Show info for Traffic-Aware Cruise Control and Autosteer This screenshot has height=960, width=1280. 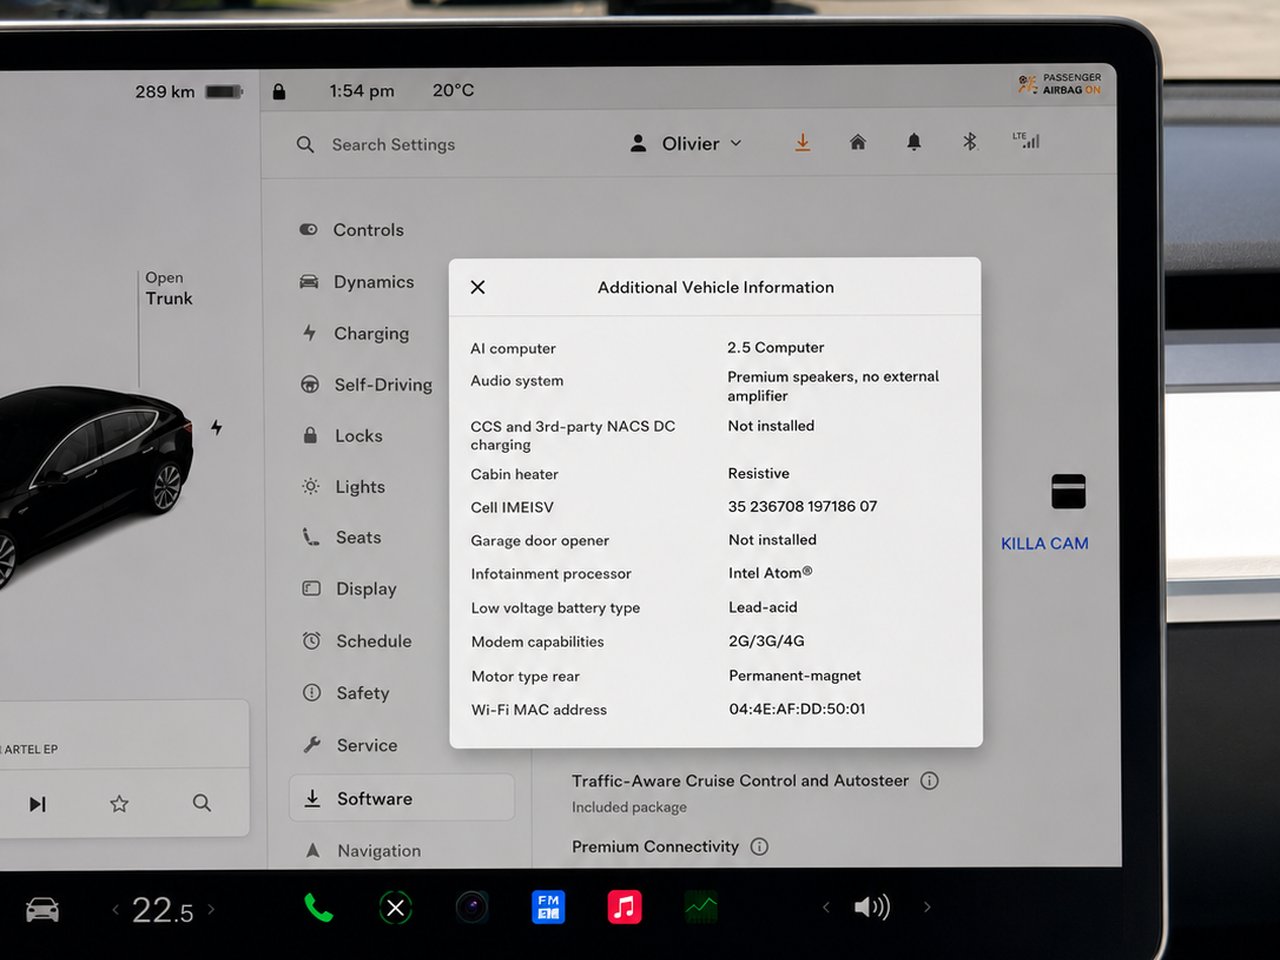[x=930, y=781]
